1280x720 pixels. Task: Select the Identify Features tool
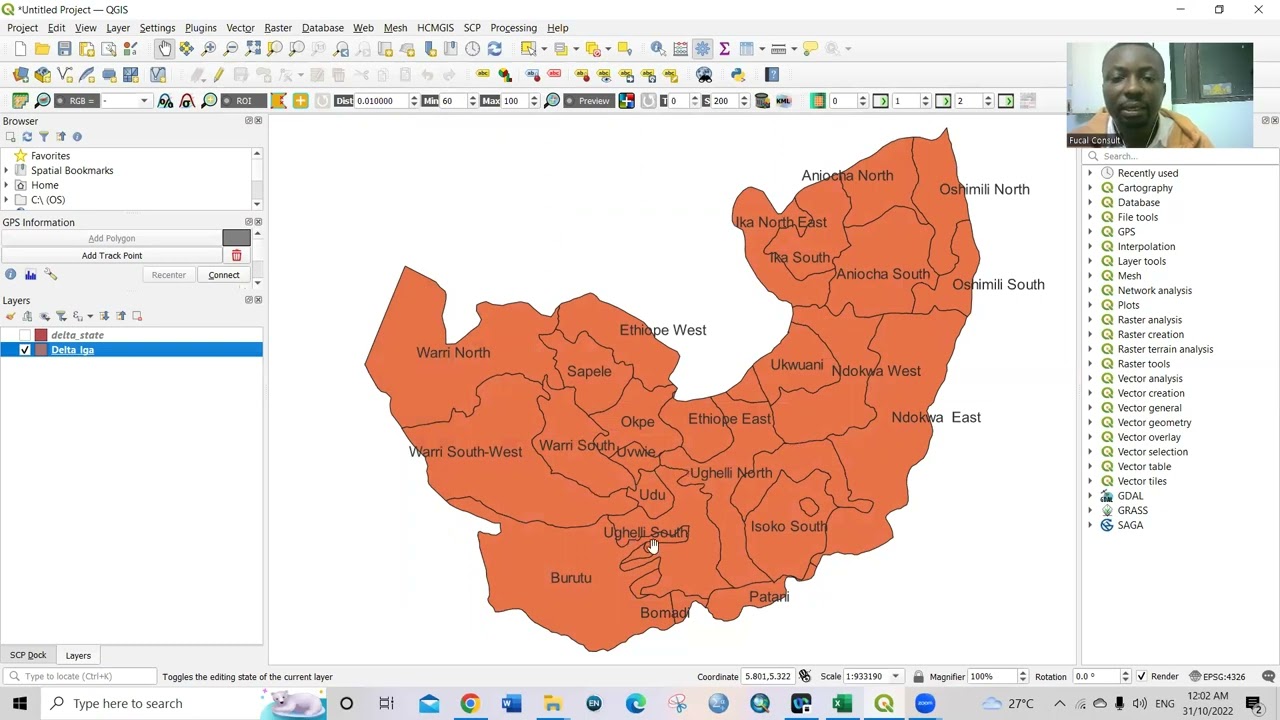658,48
